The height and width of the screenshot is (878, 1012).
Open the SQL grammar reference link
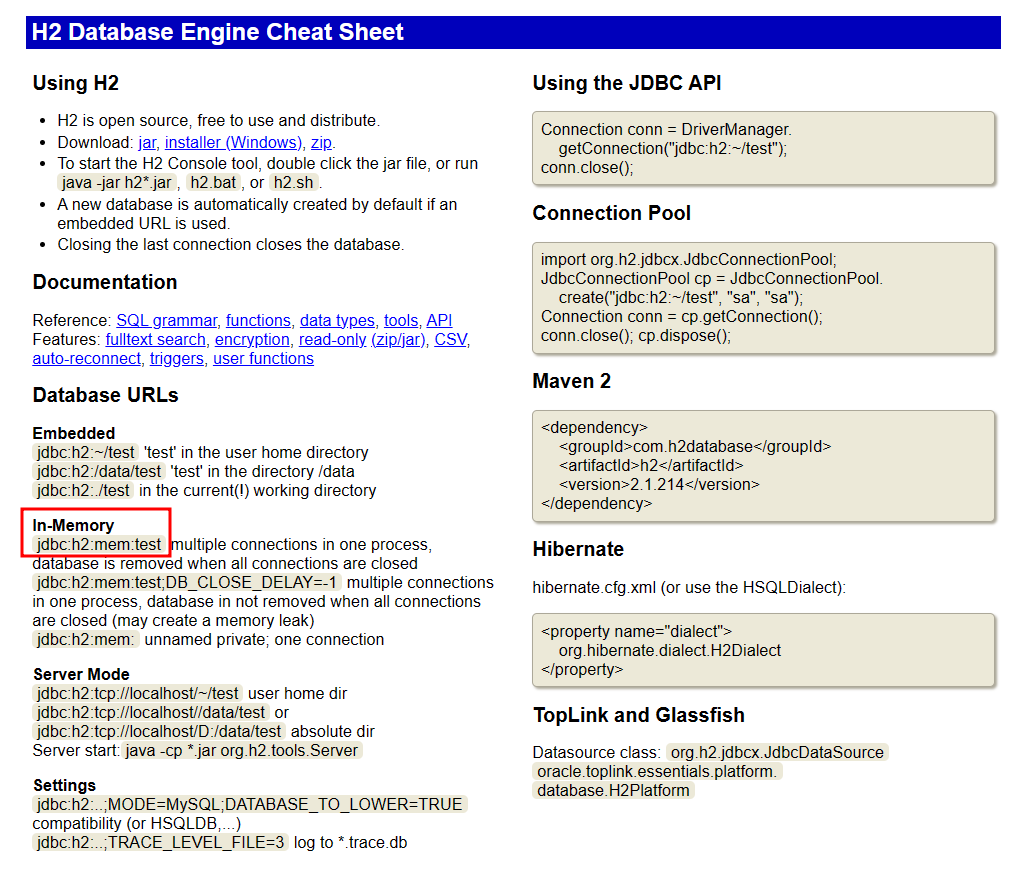click(x=167, y=320)
